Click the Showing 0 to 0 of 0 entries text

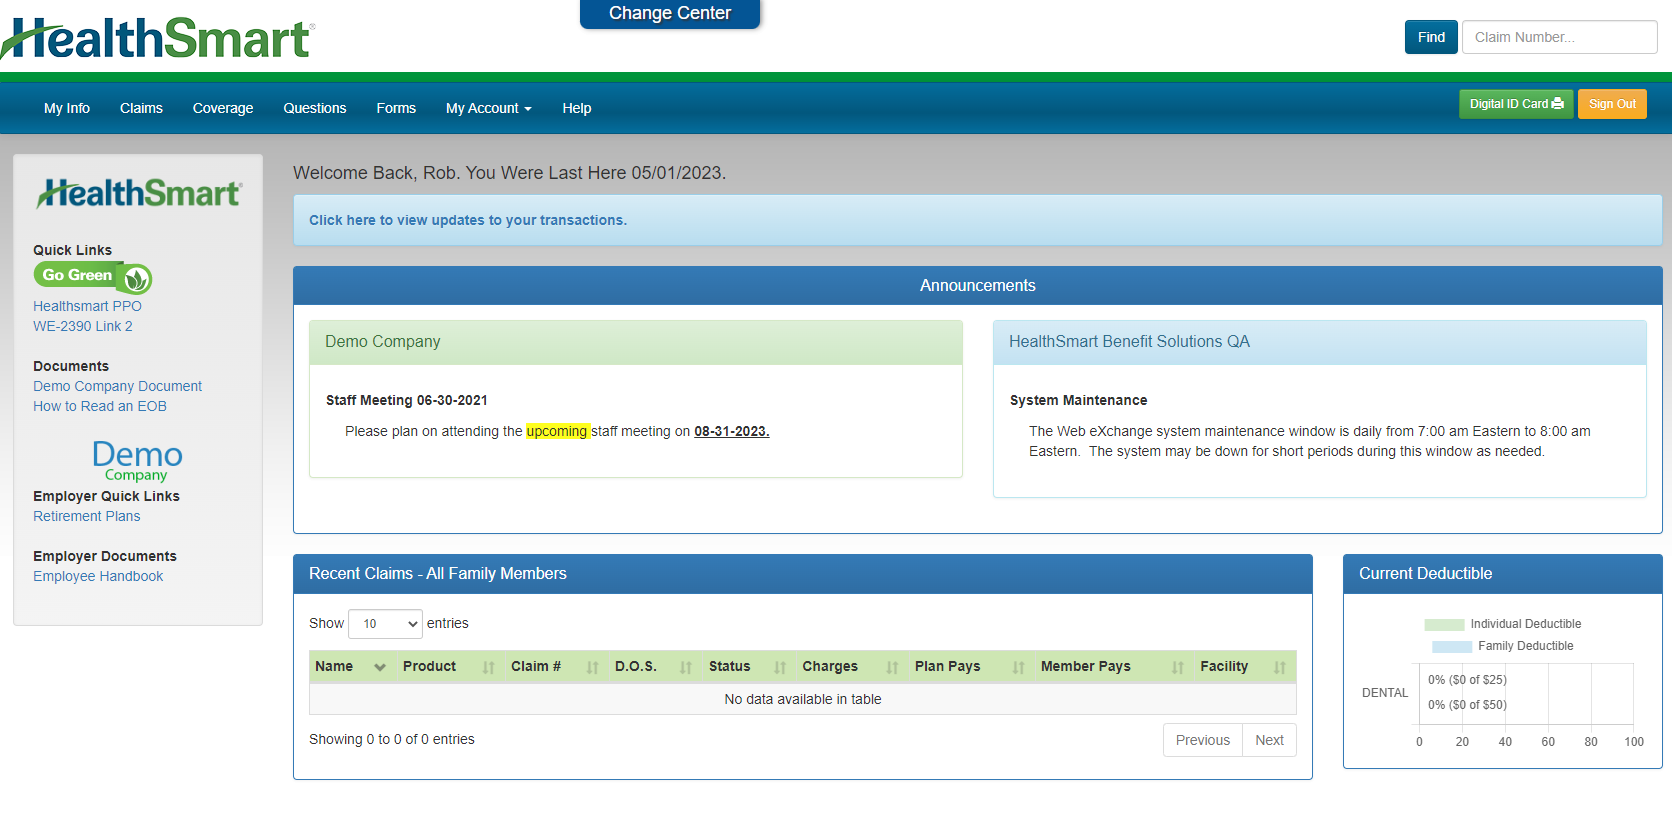point(392,739)
